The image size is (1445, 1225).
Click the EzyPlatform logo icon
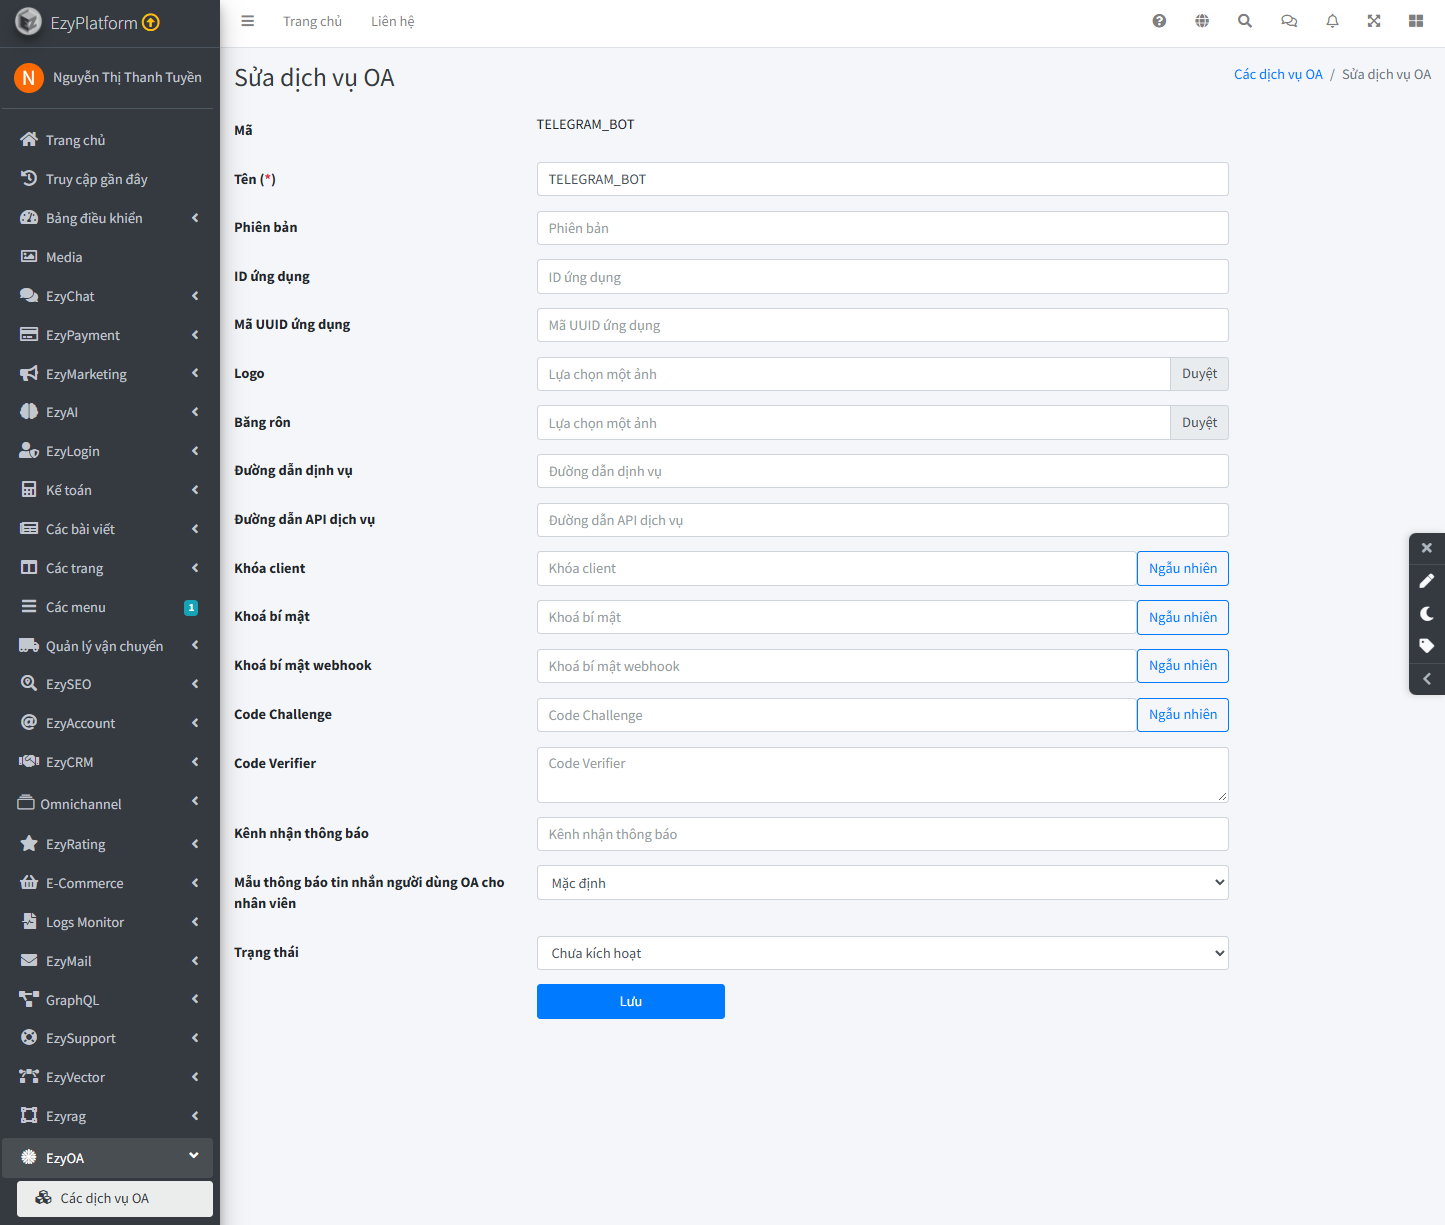point(28,22)
